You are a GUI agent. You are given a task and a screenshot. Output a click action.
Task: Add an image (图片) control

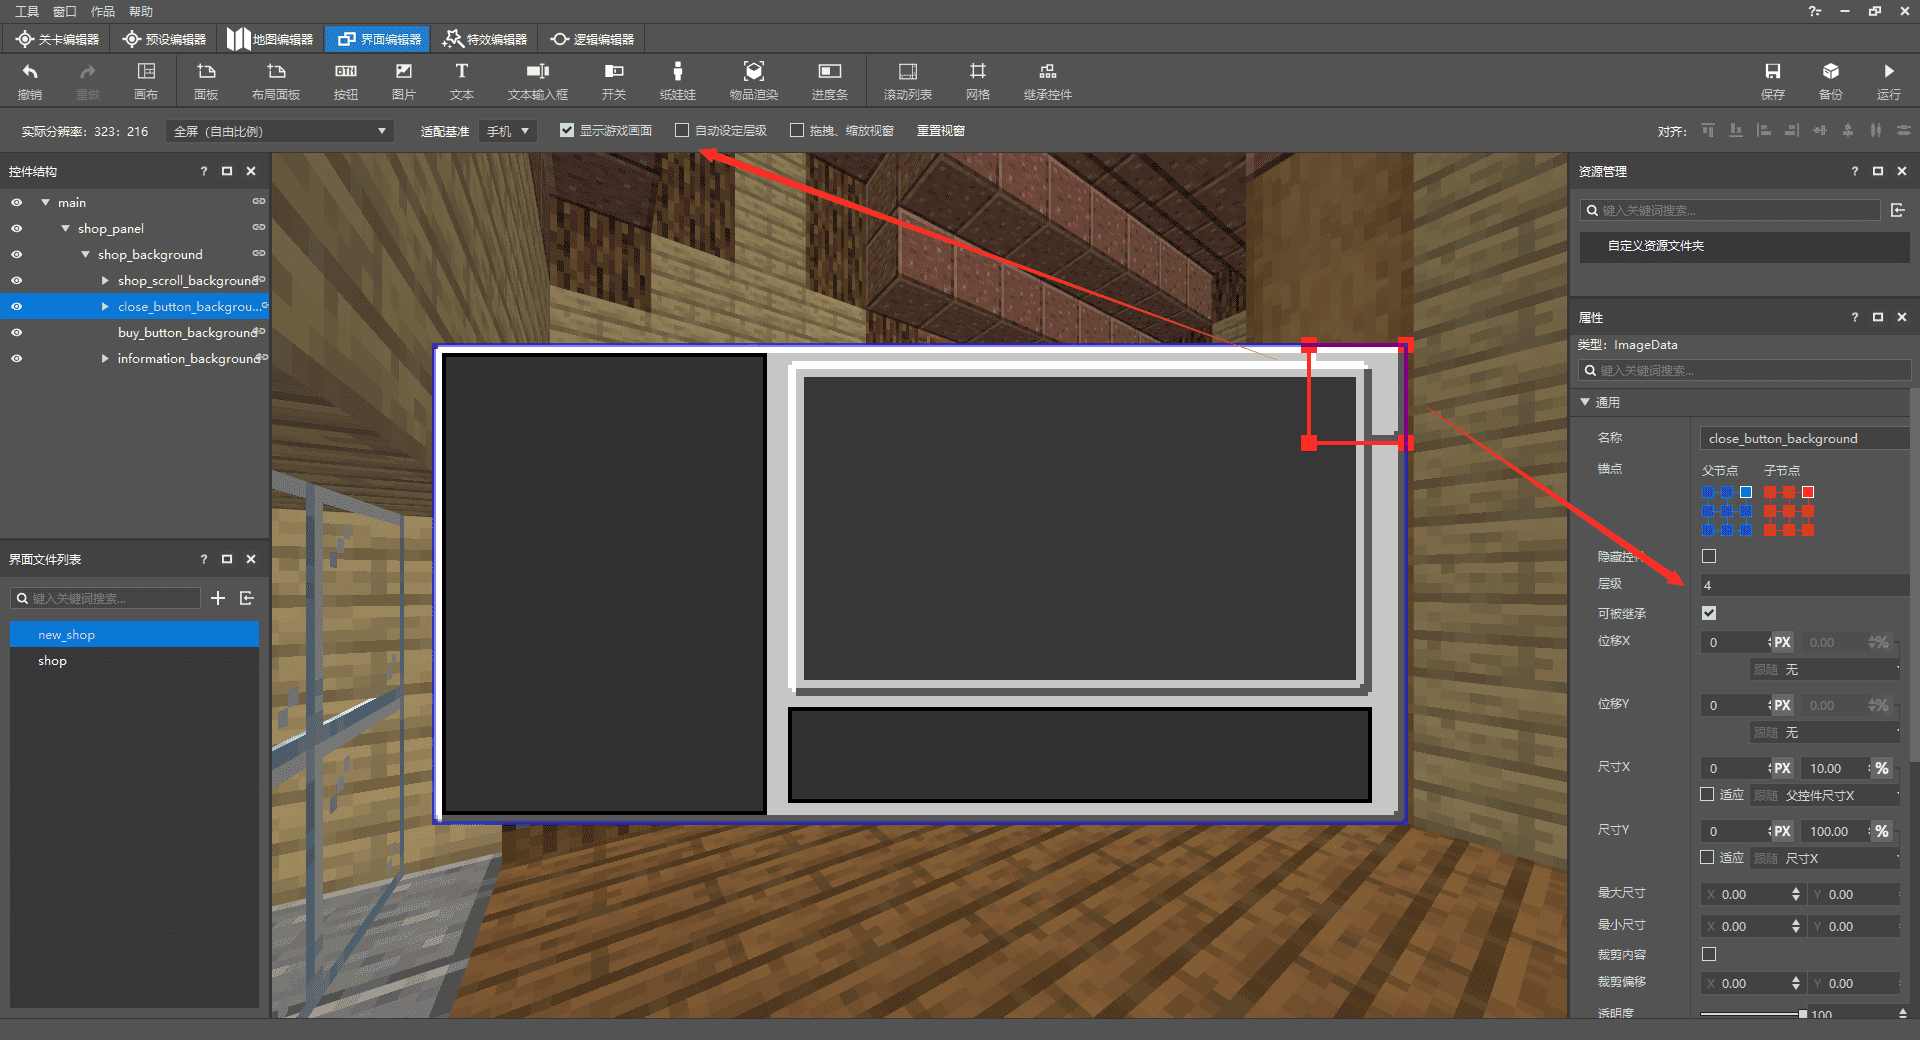(x=404, y=81)
